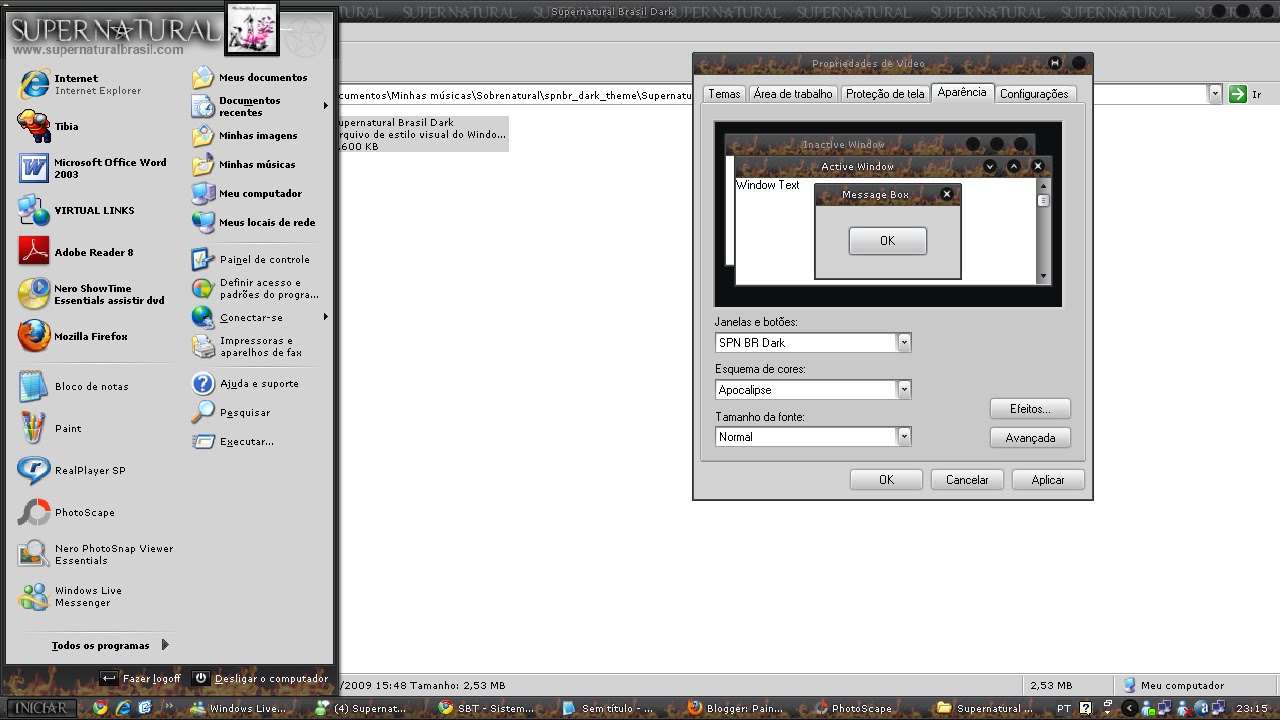Viewport: 1280px width, 720px height.
Task: Switch to Windows Live taskbar button
Action: pos(238,709)
